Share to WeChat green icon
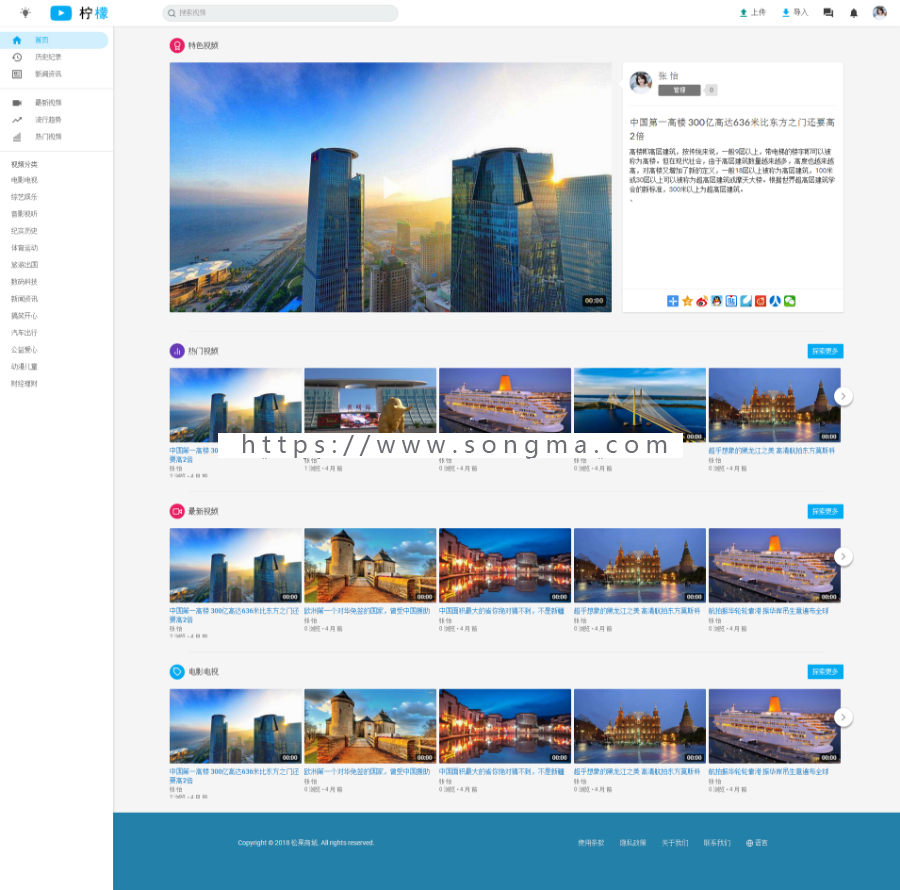900x890 pixels. [790, 301]
